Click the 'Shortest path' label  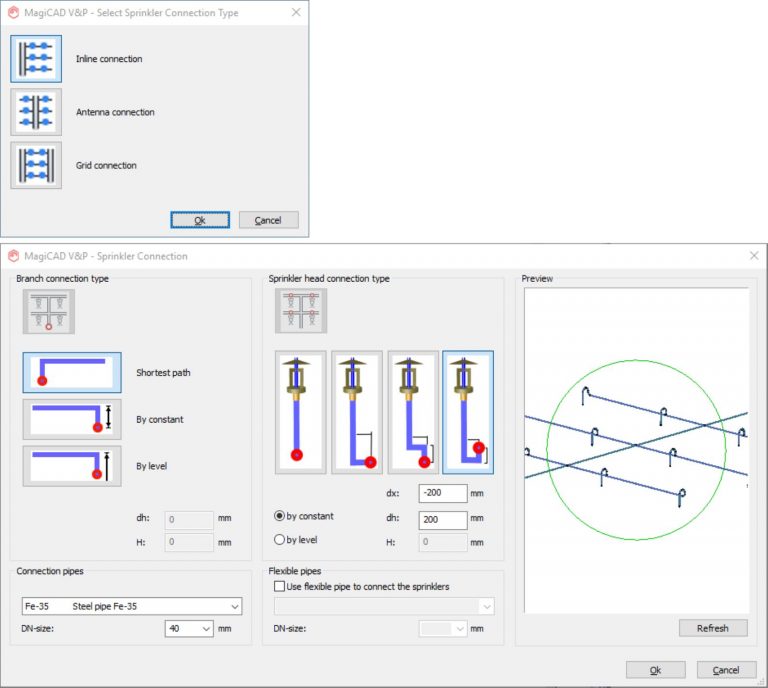point(163,373)
